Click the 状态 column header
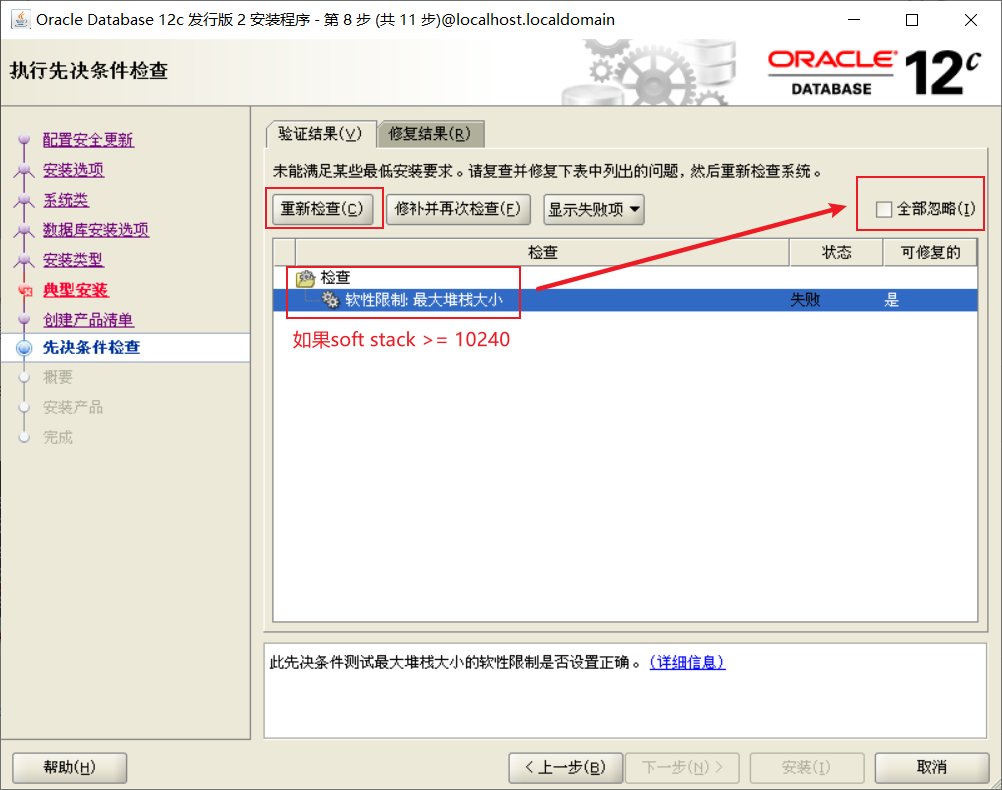Image resolution: width=1002 pixels, height=790 pixels. (x=836, y=252)
